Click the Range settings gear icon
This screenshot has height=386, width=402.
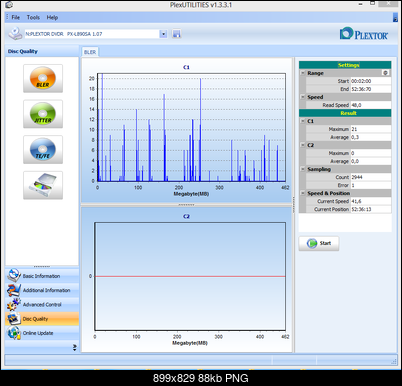coord(385,73)
